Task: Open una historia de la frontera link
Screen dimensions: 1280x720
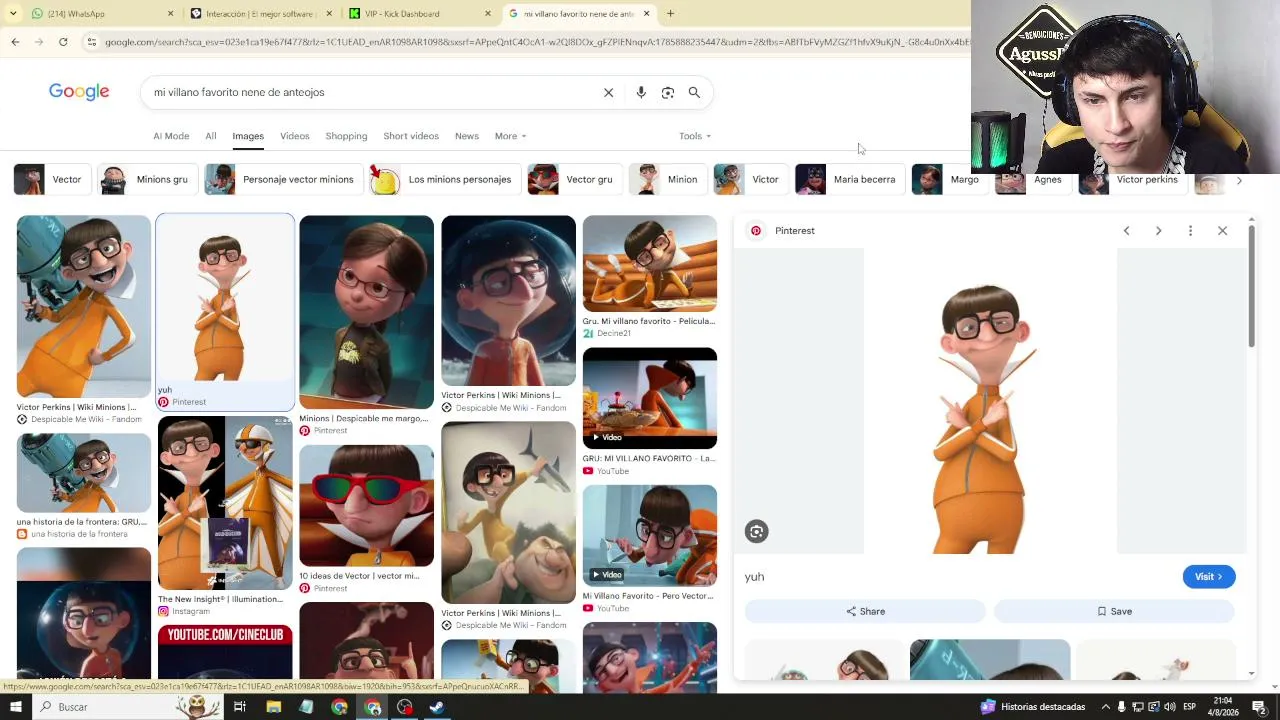Action: click(x=82, y=522)
